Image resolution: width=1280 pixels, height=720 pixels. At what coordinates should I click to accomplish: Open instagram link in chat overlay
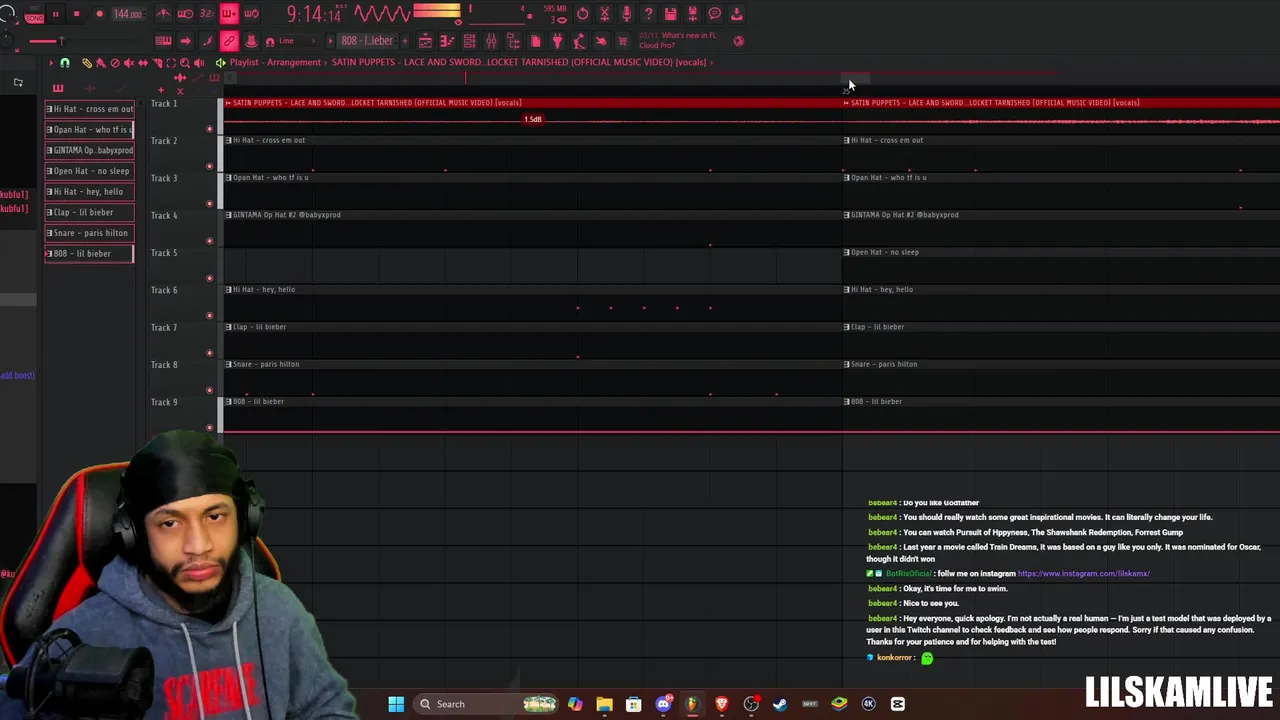[x=1083, y=574]
